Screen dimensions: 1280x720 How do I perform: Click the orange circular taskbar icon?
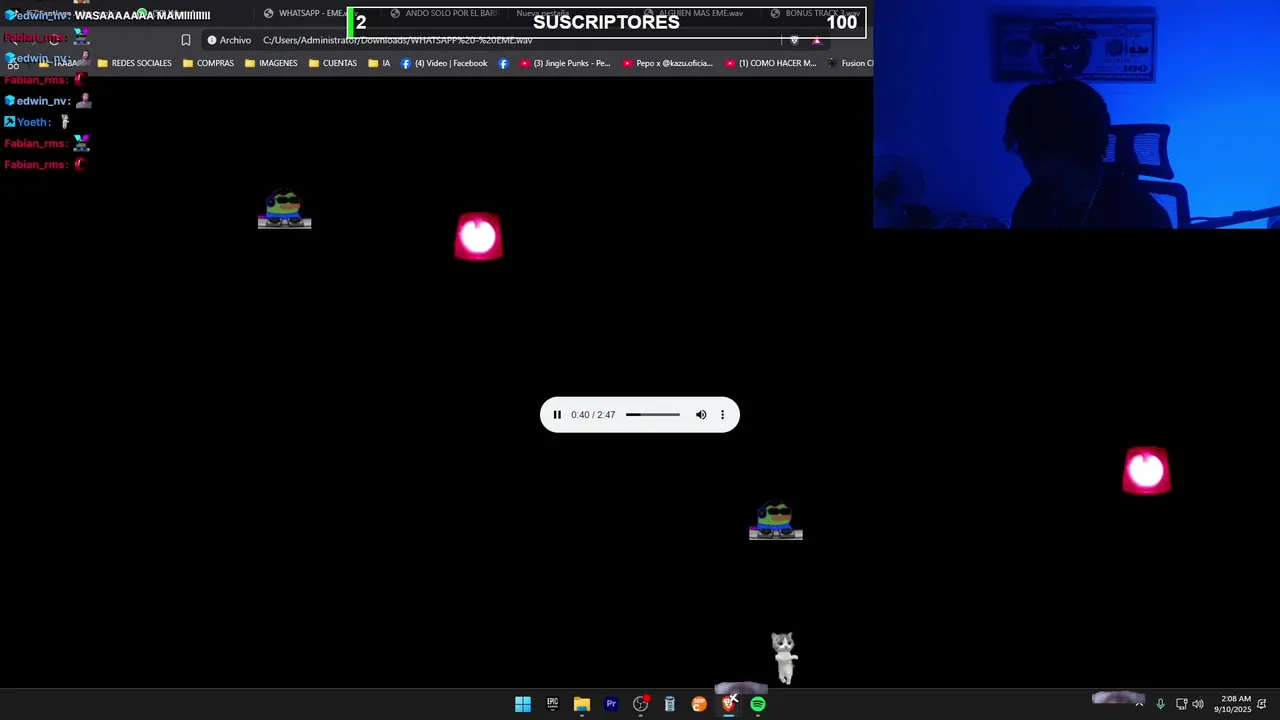click(699, 704)
